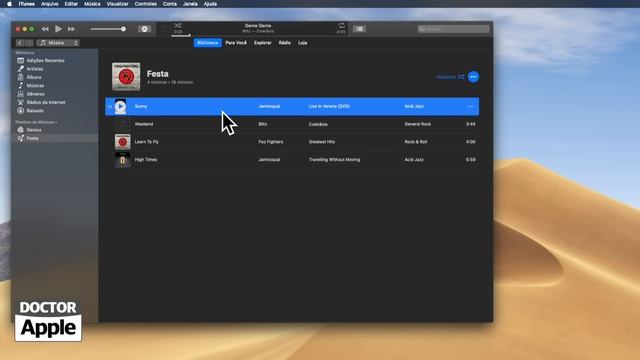Click the album Live in Verona (DVD)

point(329,107)
